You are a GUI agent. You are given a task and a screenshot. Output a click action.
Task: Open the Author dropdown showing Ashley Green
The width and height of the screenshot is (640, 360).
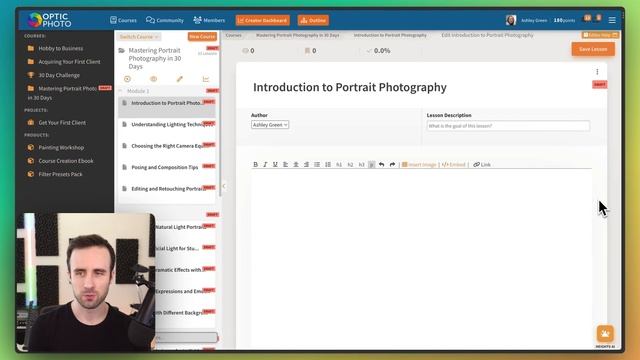270,125
